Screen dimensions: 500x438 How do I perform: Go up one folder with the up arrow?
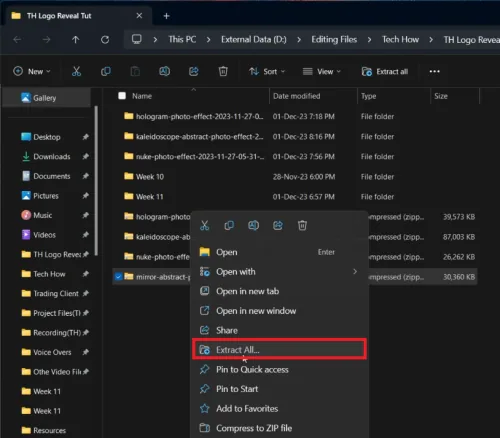[76, 40]
